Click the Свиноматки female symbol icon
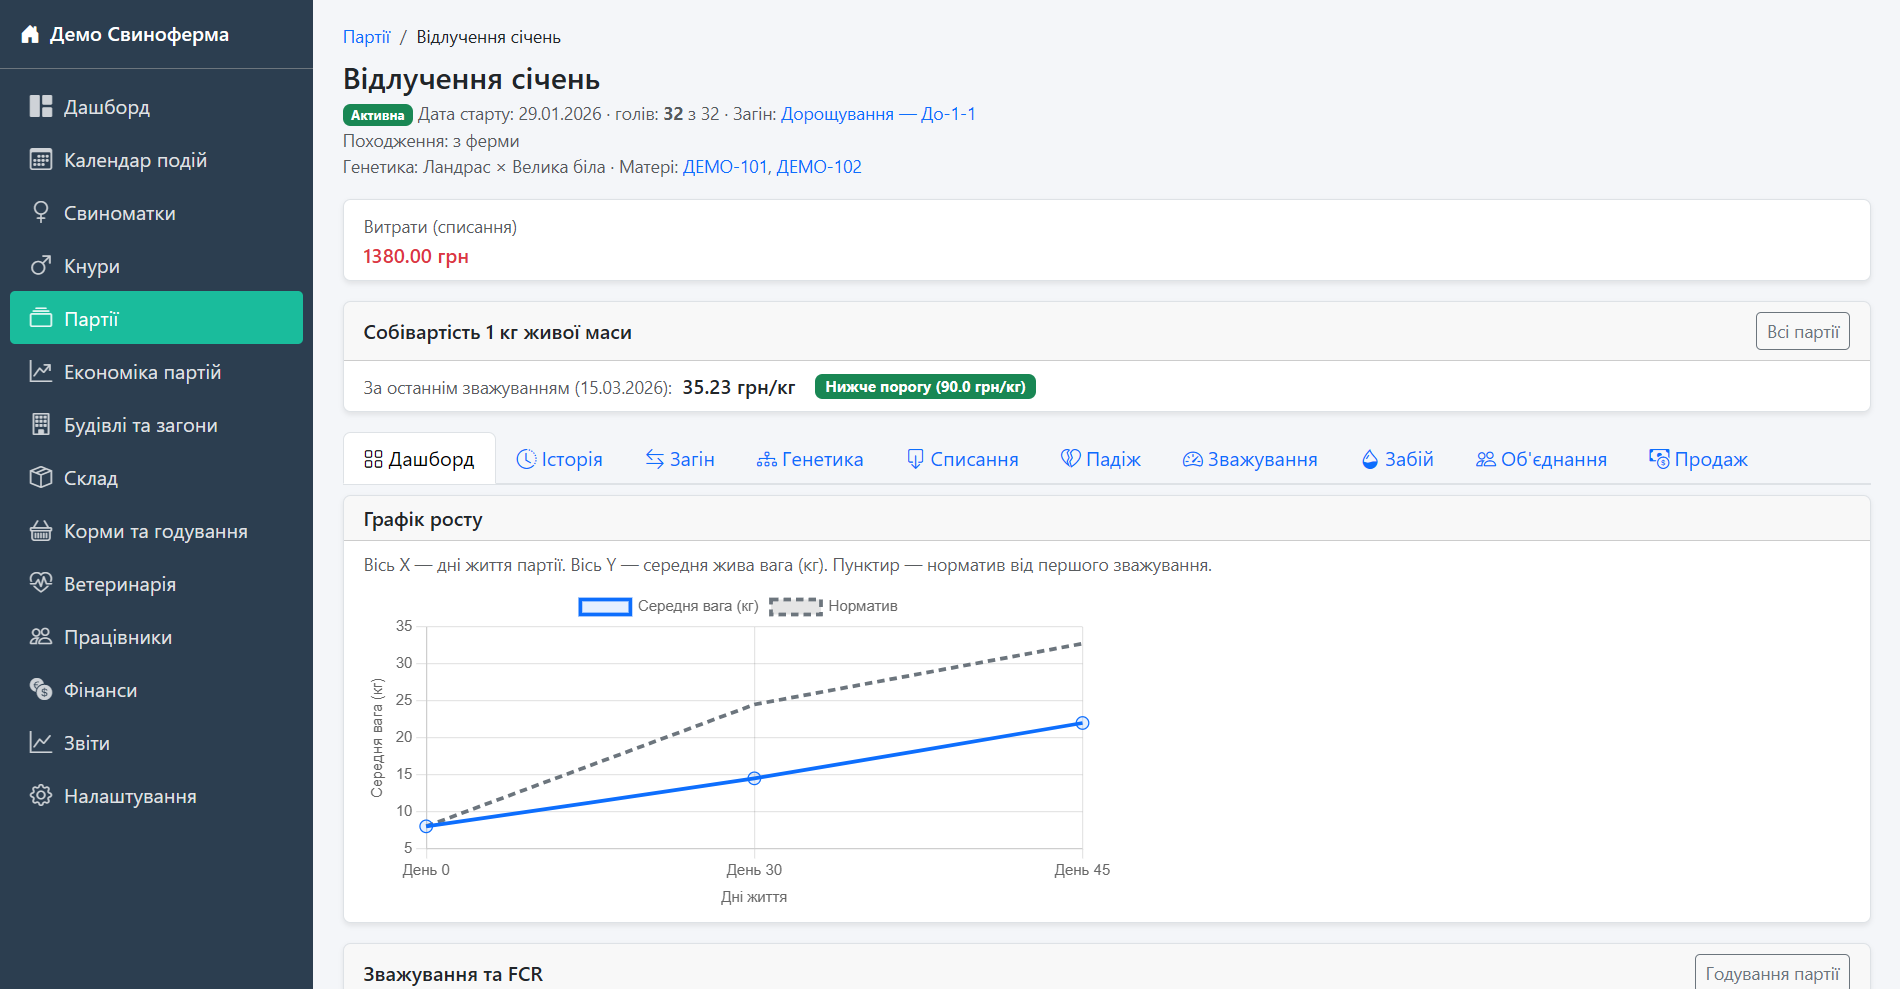The image size is (1900, 989). coord(41,213)
